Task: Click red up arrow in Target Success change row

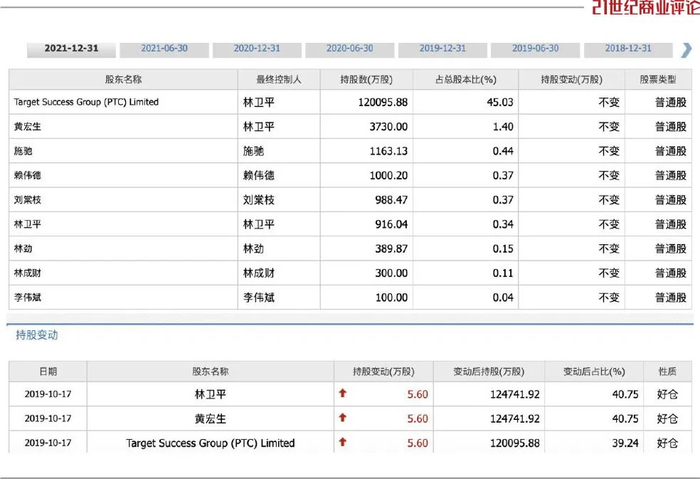Action: pyautogui.click(x=343, y=442)
